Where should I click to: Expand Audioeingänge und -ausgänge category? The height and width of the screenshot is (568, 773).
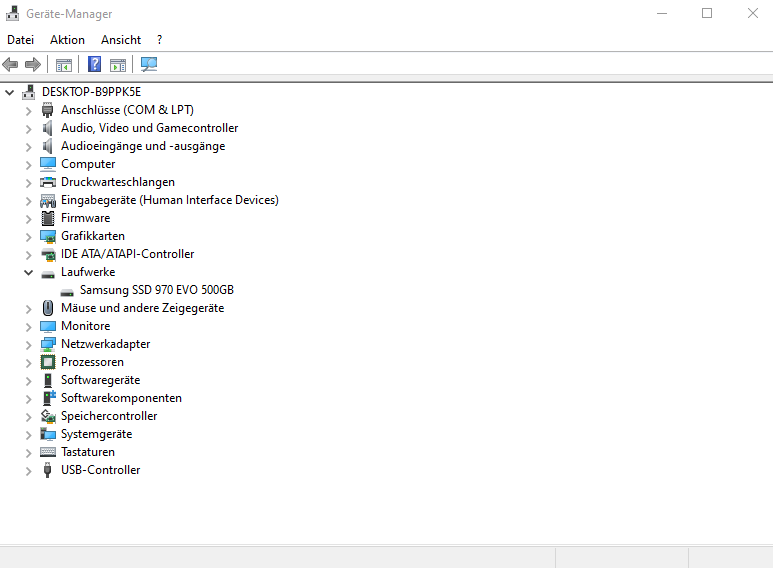click(x=29, y=146)
